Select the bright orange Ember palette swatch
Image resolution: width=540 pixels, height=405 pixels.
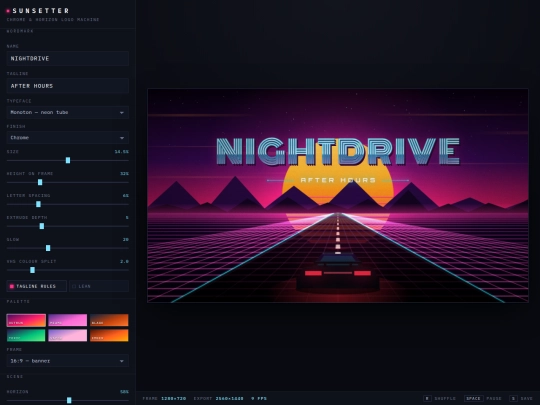(x=109, y=335)
